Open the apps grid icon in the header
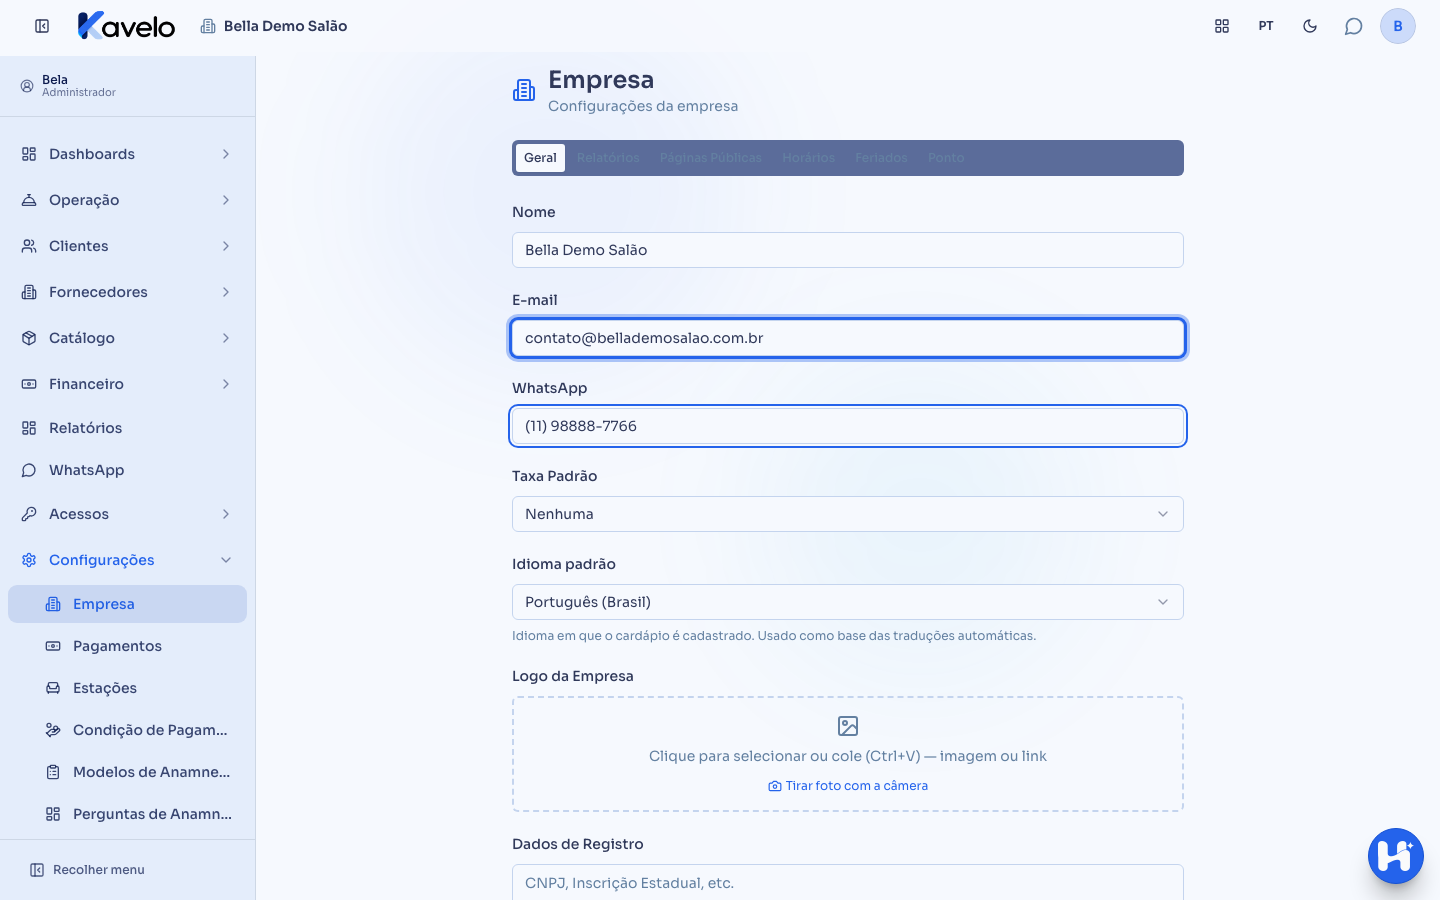Screen dimensions: 1440x900 (x=1222, y=26)
